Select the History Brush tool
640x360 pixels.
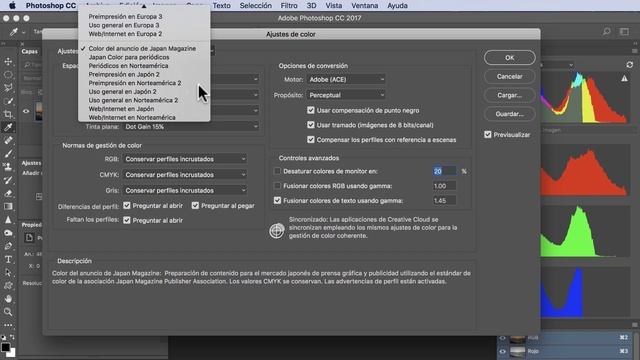tap(8, 180)
